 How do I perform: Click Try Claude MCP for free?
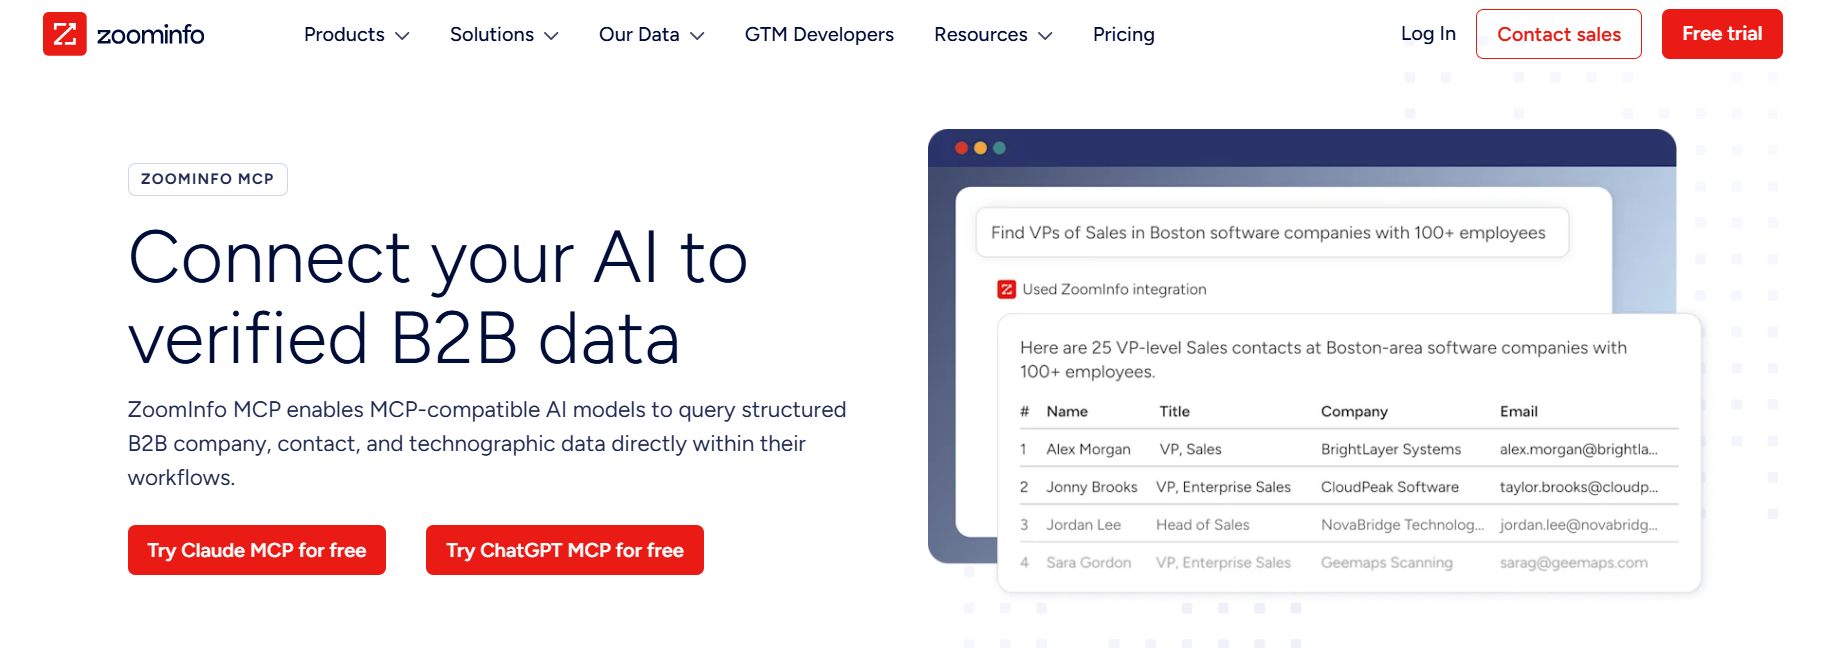257,550
